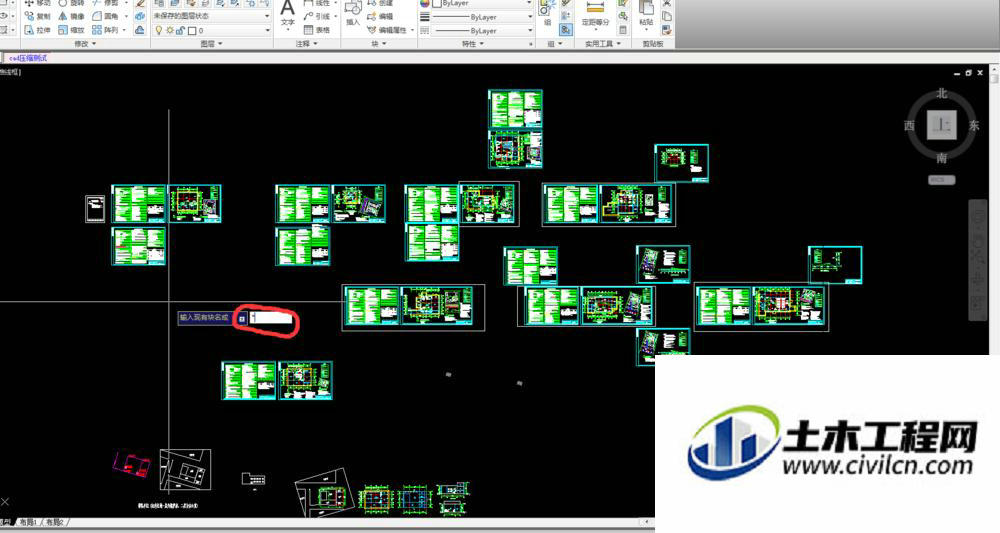
Task: Select the white cover sheet drawing
Action: 95,208
